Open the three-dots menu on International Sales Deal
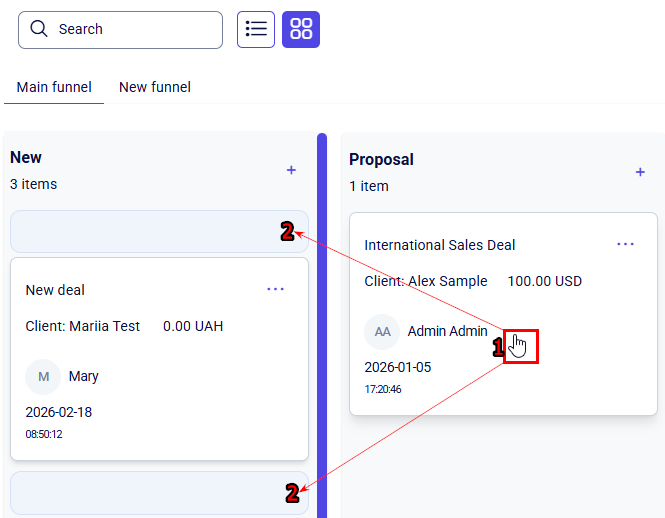The width and height of the screenshot is (665, 518). point(625,244)
